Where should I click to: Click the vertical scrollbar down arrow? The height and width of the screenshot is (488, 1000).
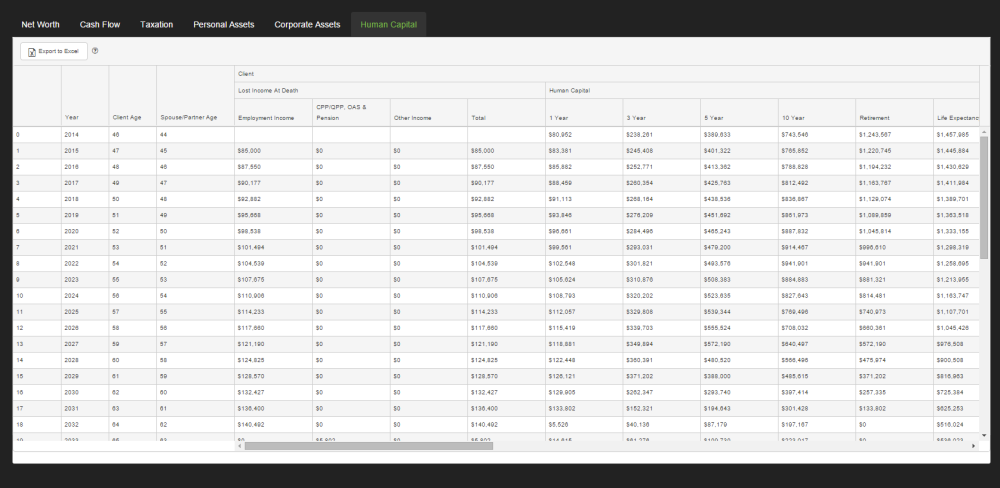(983, 435)
